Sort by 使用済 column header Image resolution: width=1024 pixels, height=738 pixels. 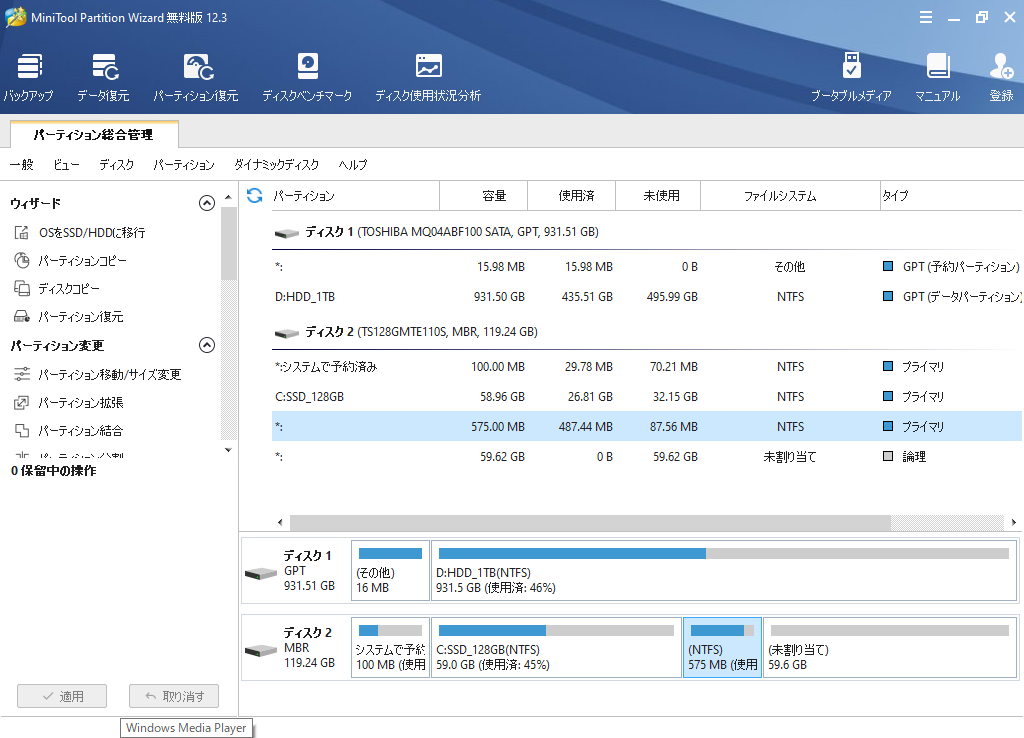[571, 195]
